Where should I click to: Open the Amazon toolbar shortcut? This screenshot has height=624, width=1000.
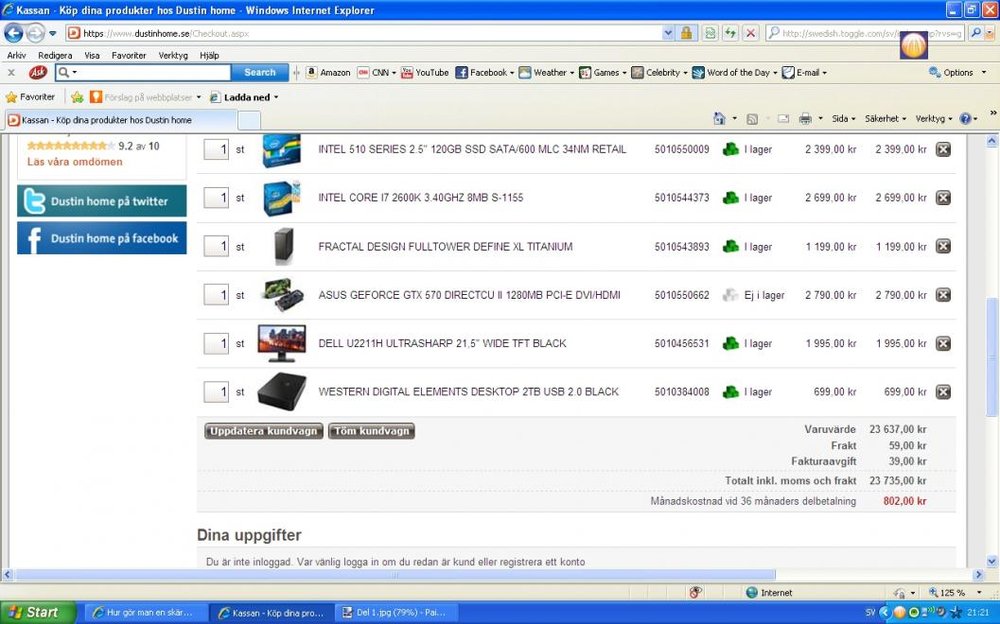328,73
